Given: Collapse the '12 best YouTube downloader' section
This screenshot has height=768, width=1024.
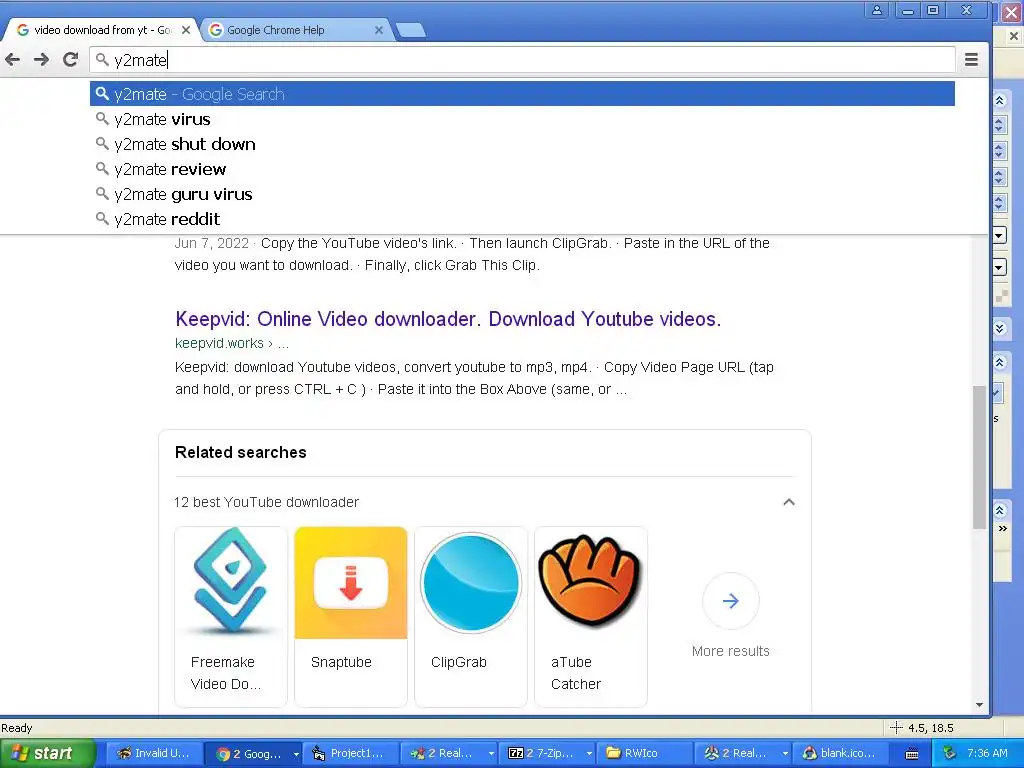Looking at the screenshot, I should coord(789,502).
